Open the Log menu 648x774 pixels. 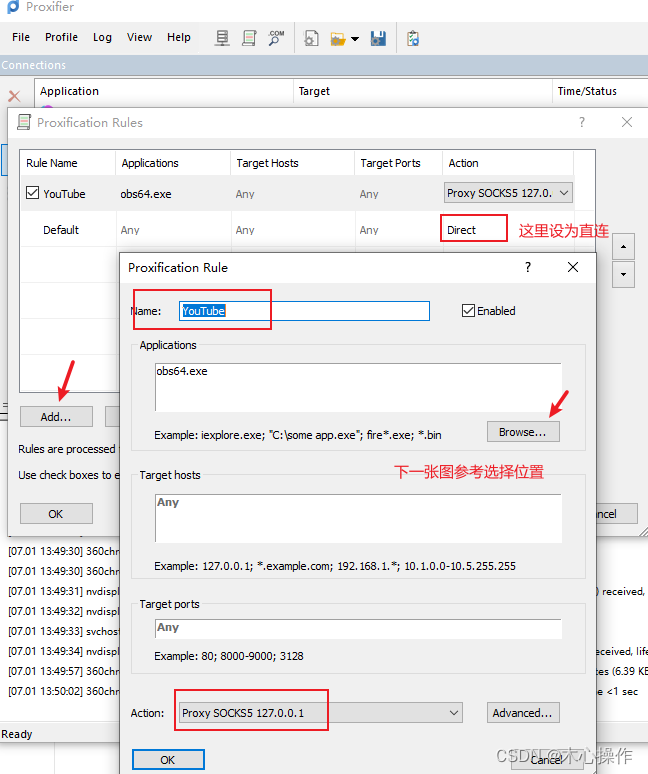click(x=102, y=37)
